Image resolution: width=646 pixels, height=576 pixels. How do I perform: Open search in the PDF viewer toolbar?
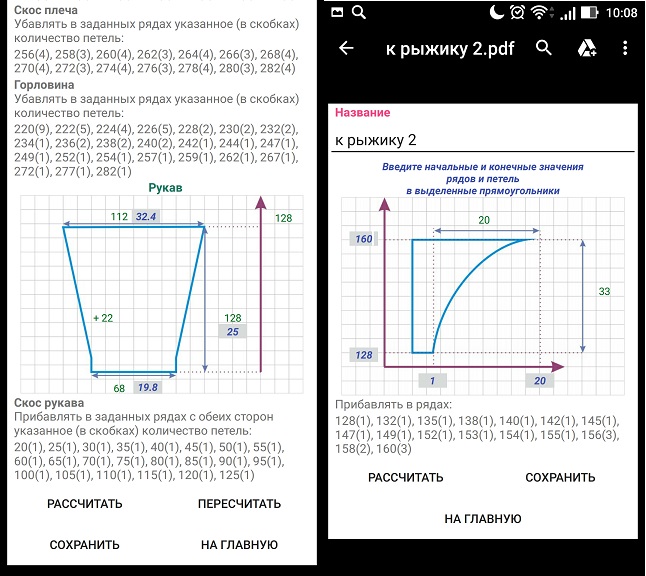pos(544,48)
